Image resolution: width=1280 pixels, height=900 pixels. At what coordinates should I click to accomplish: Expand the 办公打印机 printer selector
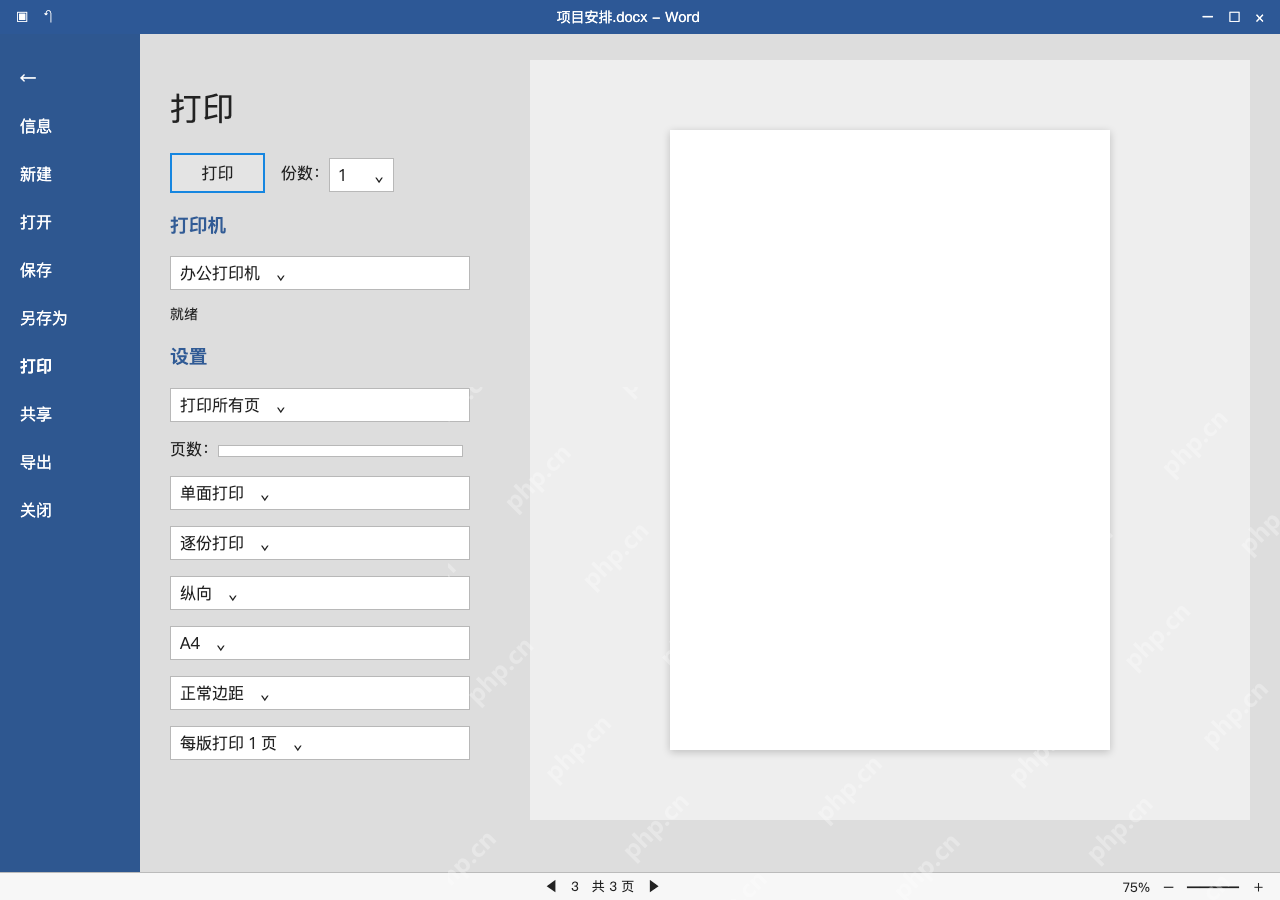tap(320, 273)
